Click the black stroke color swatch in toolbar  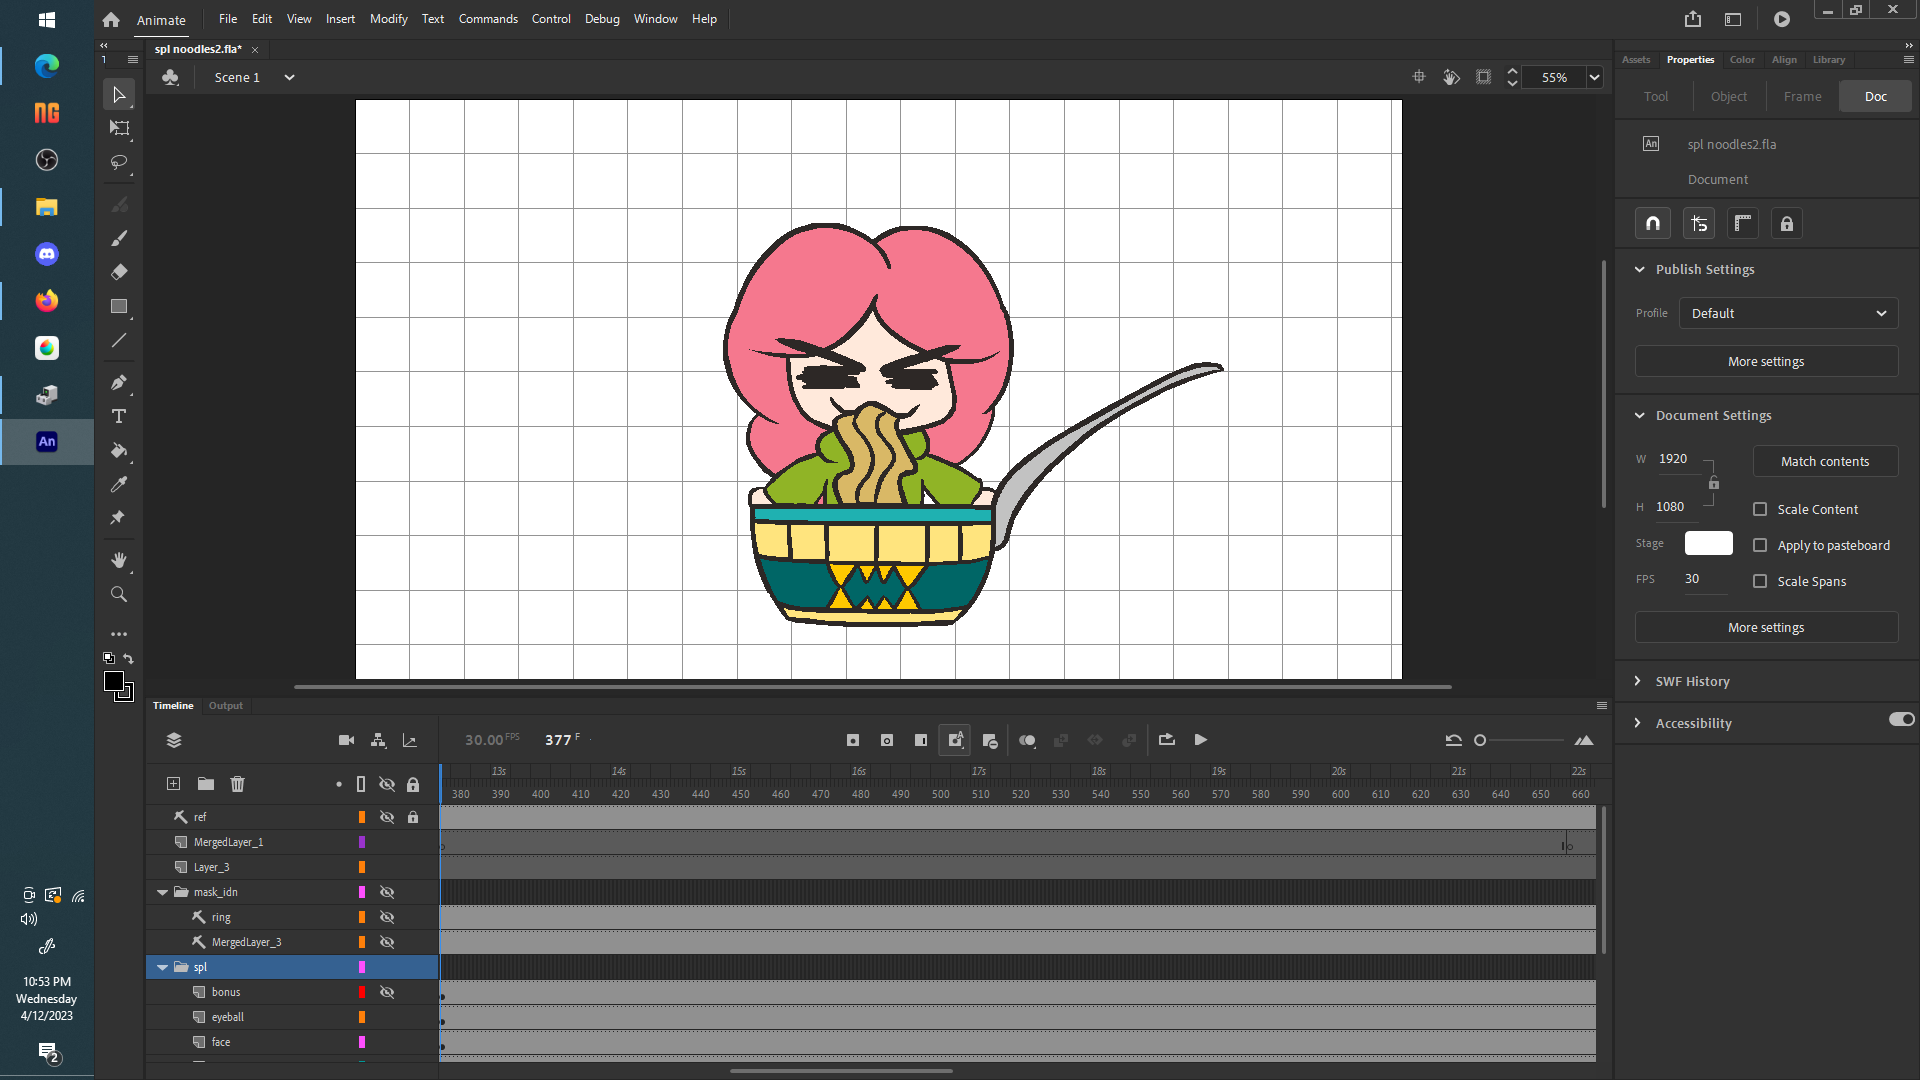click(x=114, y=681)
